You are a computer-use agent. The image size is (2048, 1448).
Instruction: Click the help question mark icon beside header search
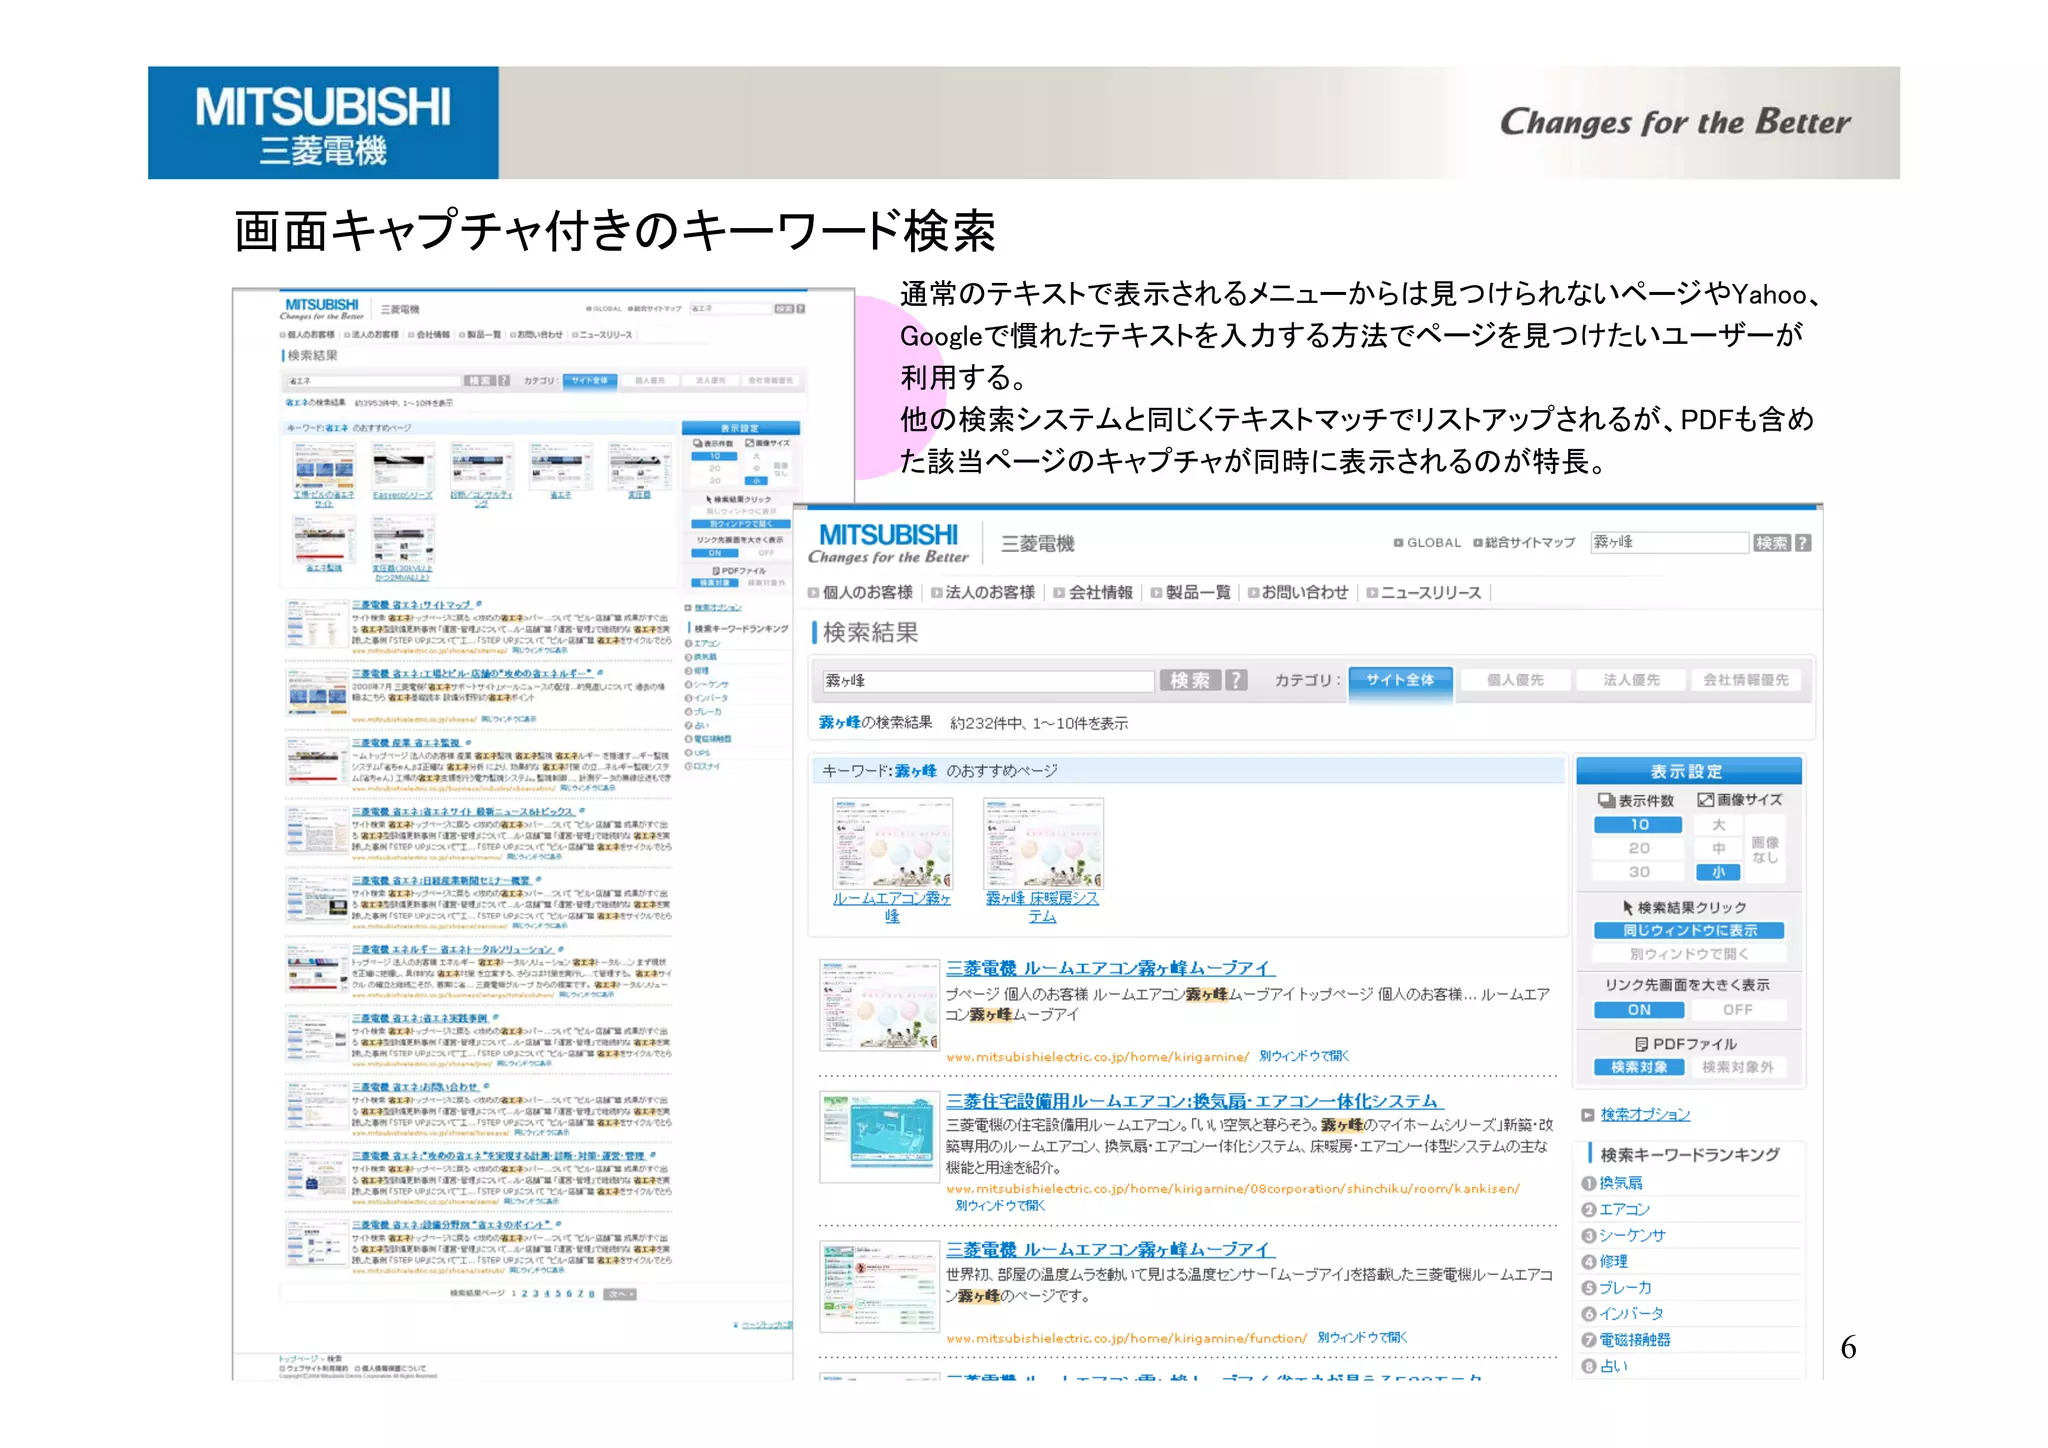[1803, 543]
